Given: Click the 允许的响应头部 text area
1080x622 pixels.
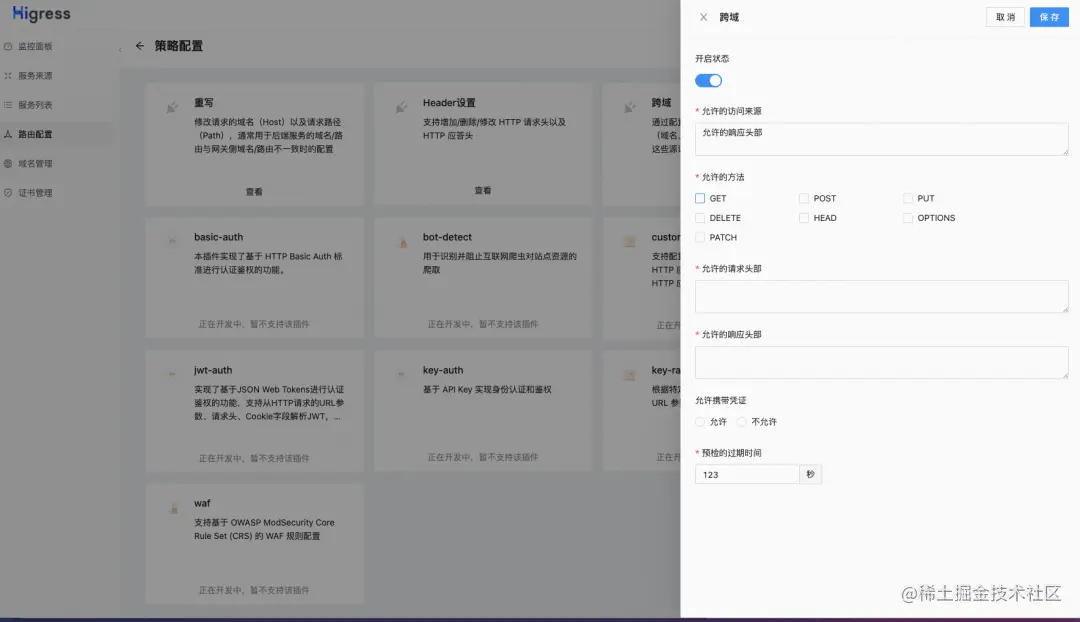Looking at the screenshot, I should (882, 362).
